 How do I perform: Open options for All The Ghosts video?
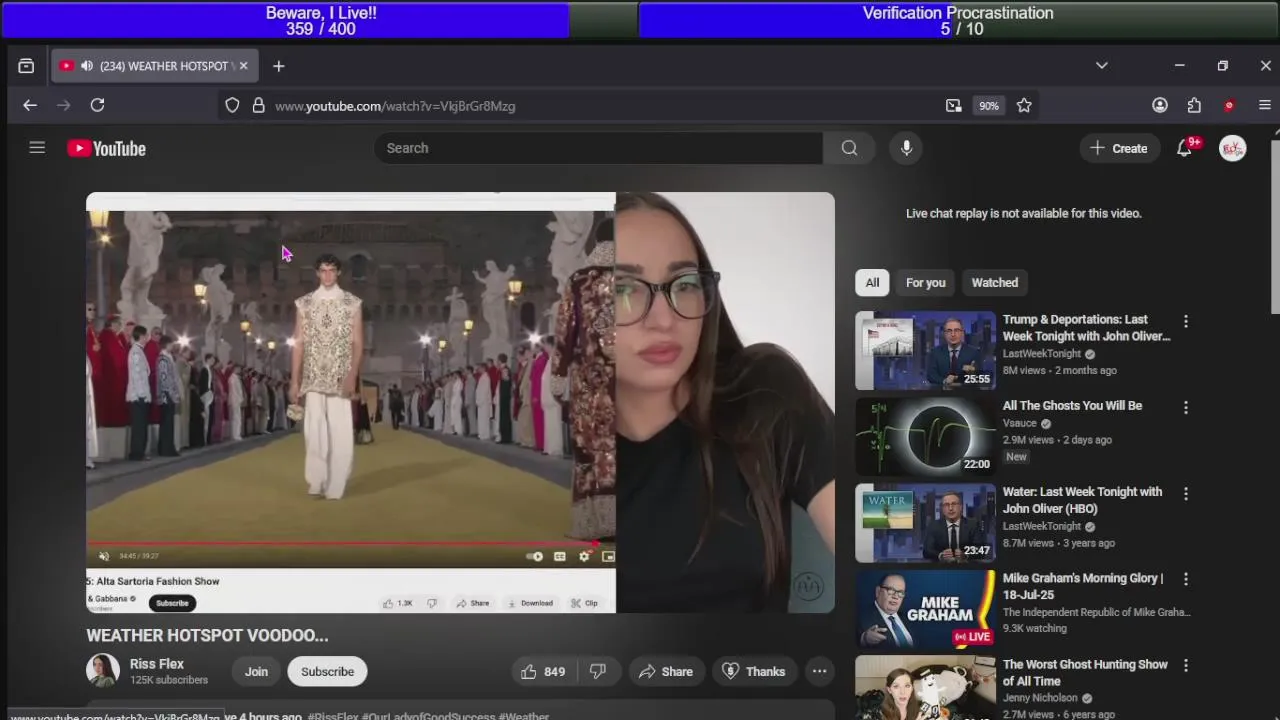(x=1186, y=408)
